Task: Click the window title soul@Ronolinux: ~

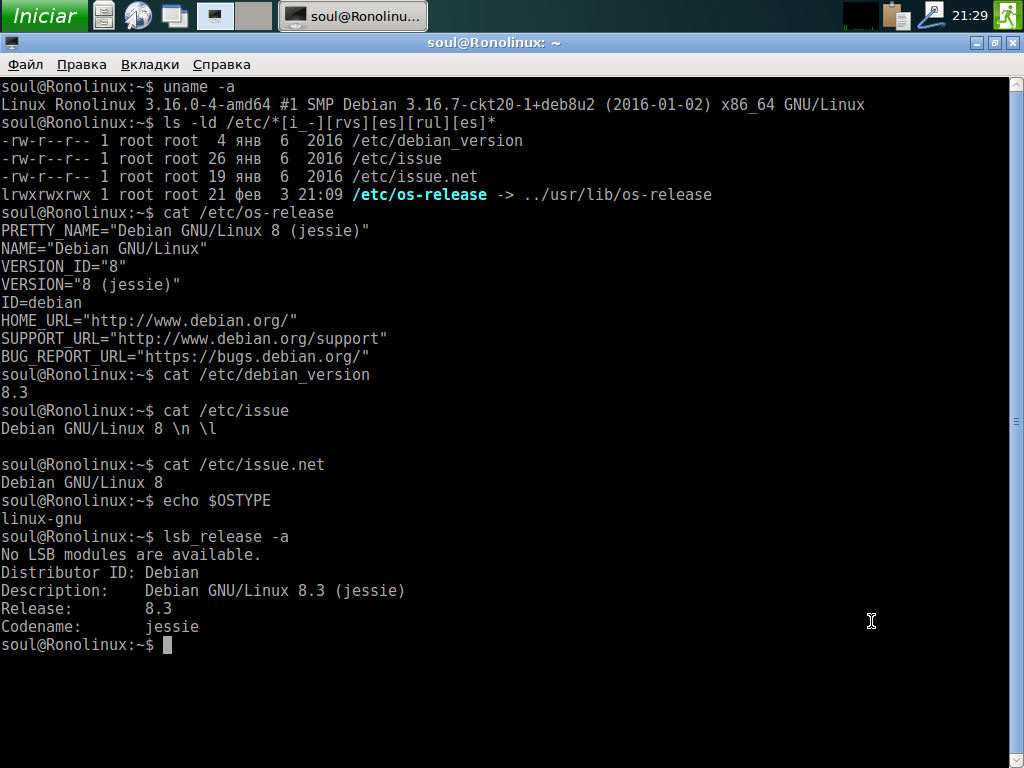Action: [494, 43]
